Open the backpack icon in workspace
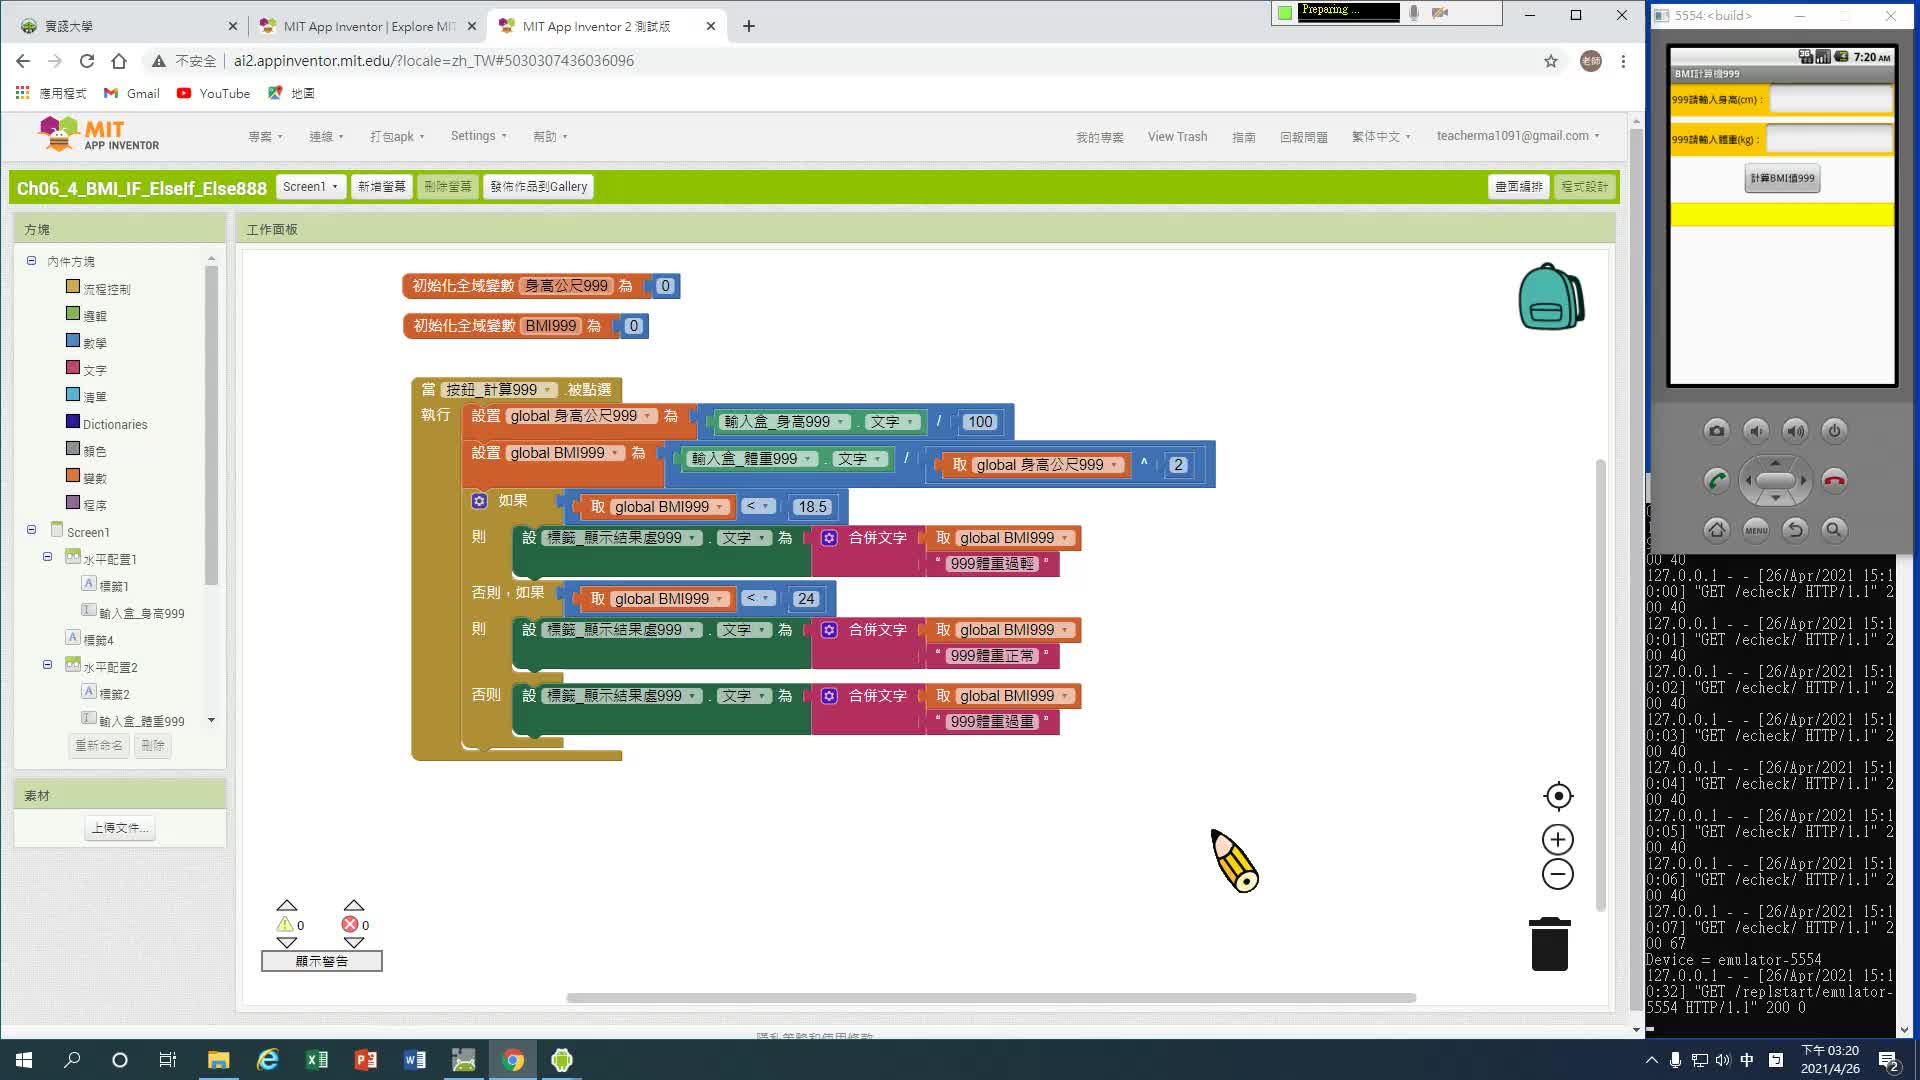 click(x=1550, y=297)
